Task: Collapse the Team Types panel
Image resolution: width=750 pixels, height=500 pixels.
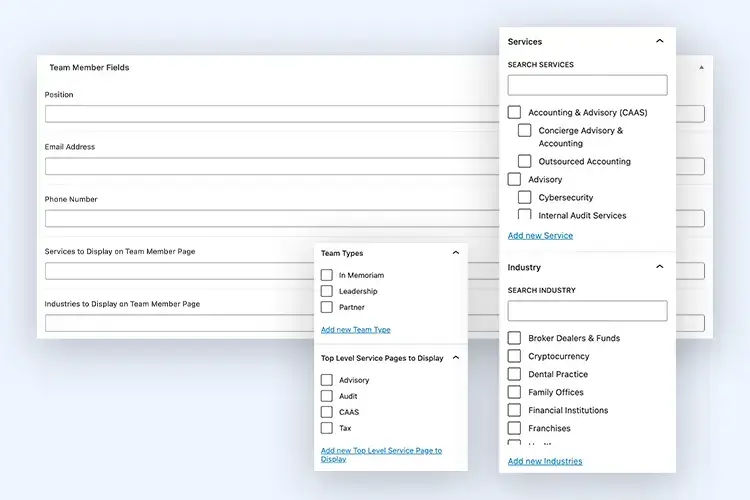Action: 456,254
